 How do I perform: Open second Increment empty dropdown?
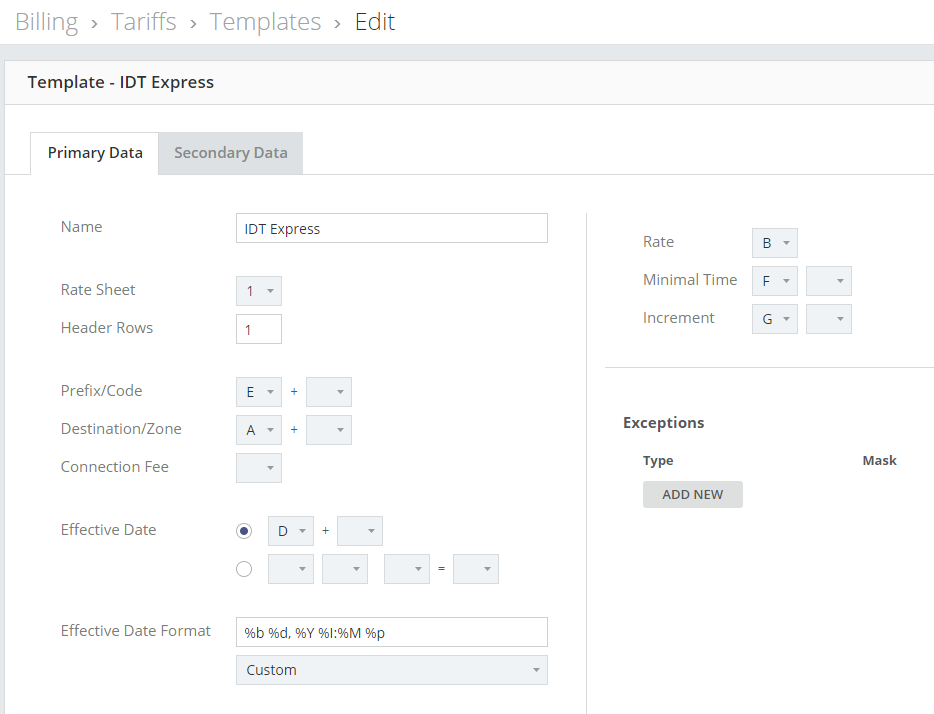click(x=829, y=319)
